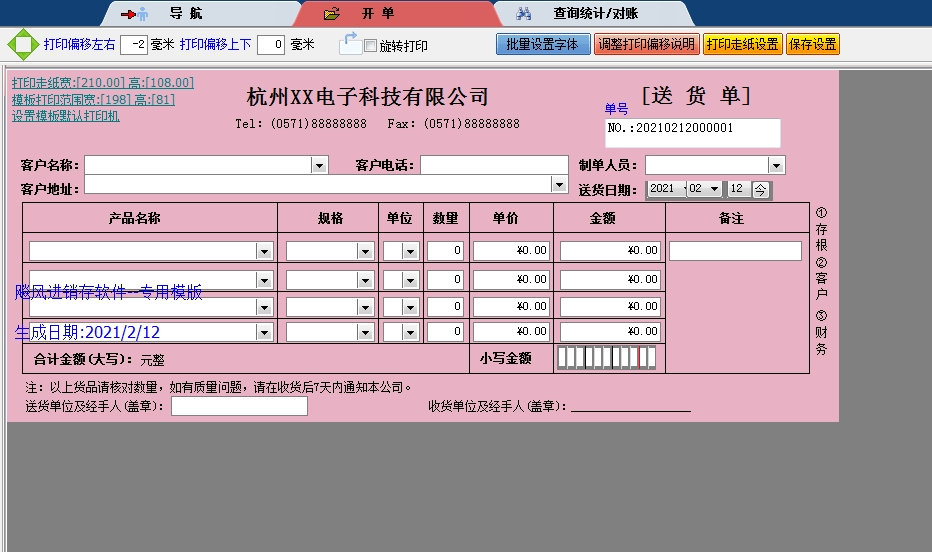Click the rotate print arrow icon

click(349, 43)
